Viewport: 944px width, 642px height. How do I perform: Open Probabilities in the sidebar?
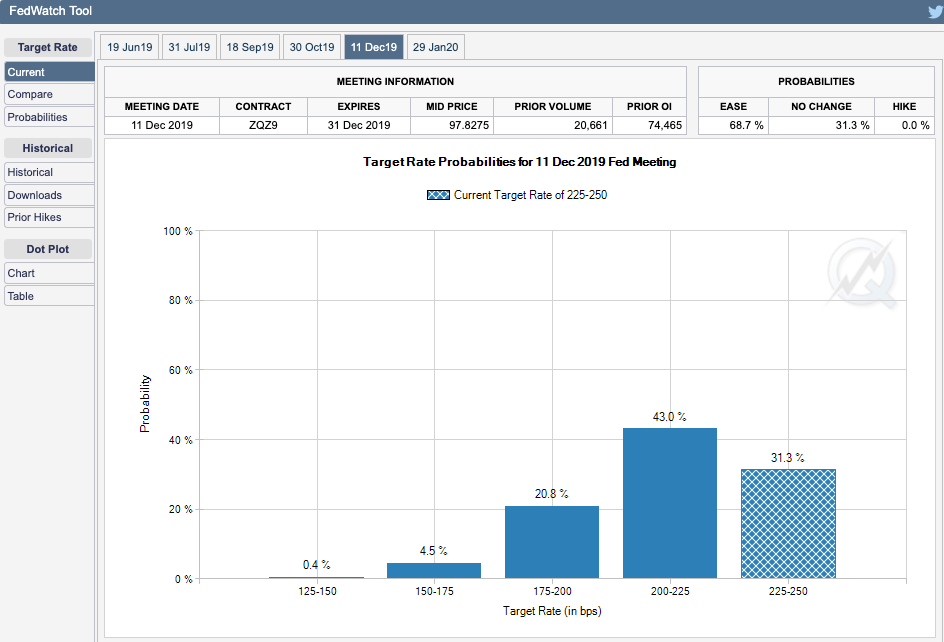(49, 117)
